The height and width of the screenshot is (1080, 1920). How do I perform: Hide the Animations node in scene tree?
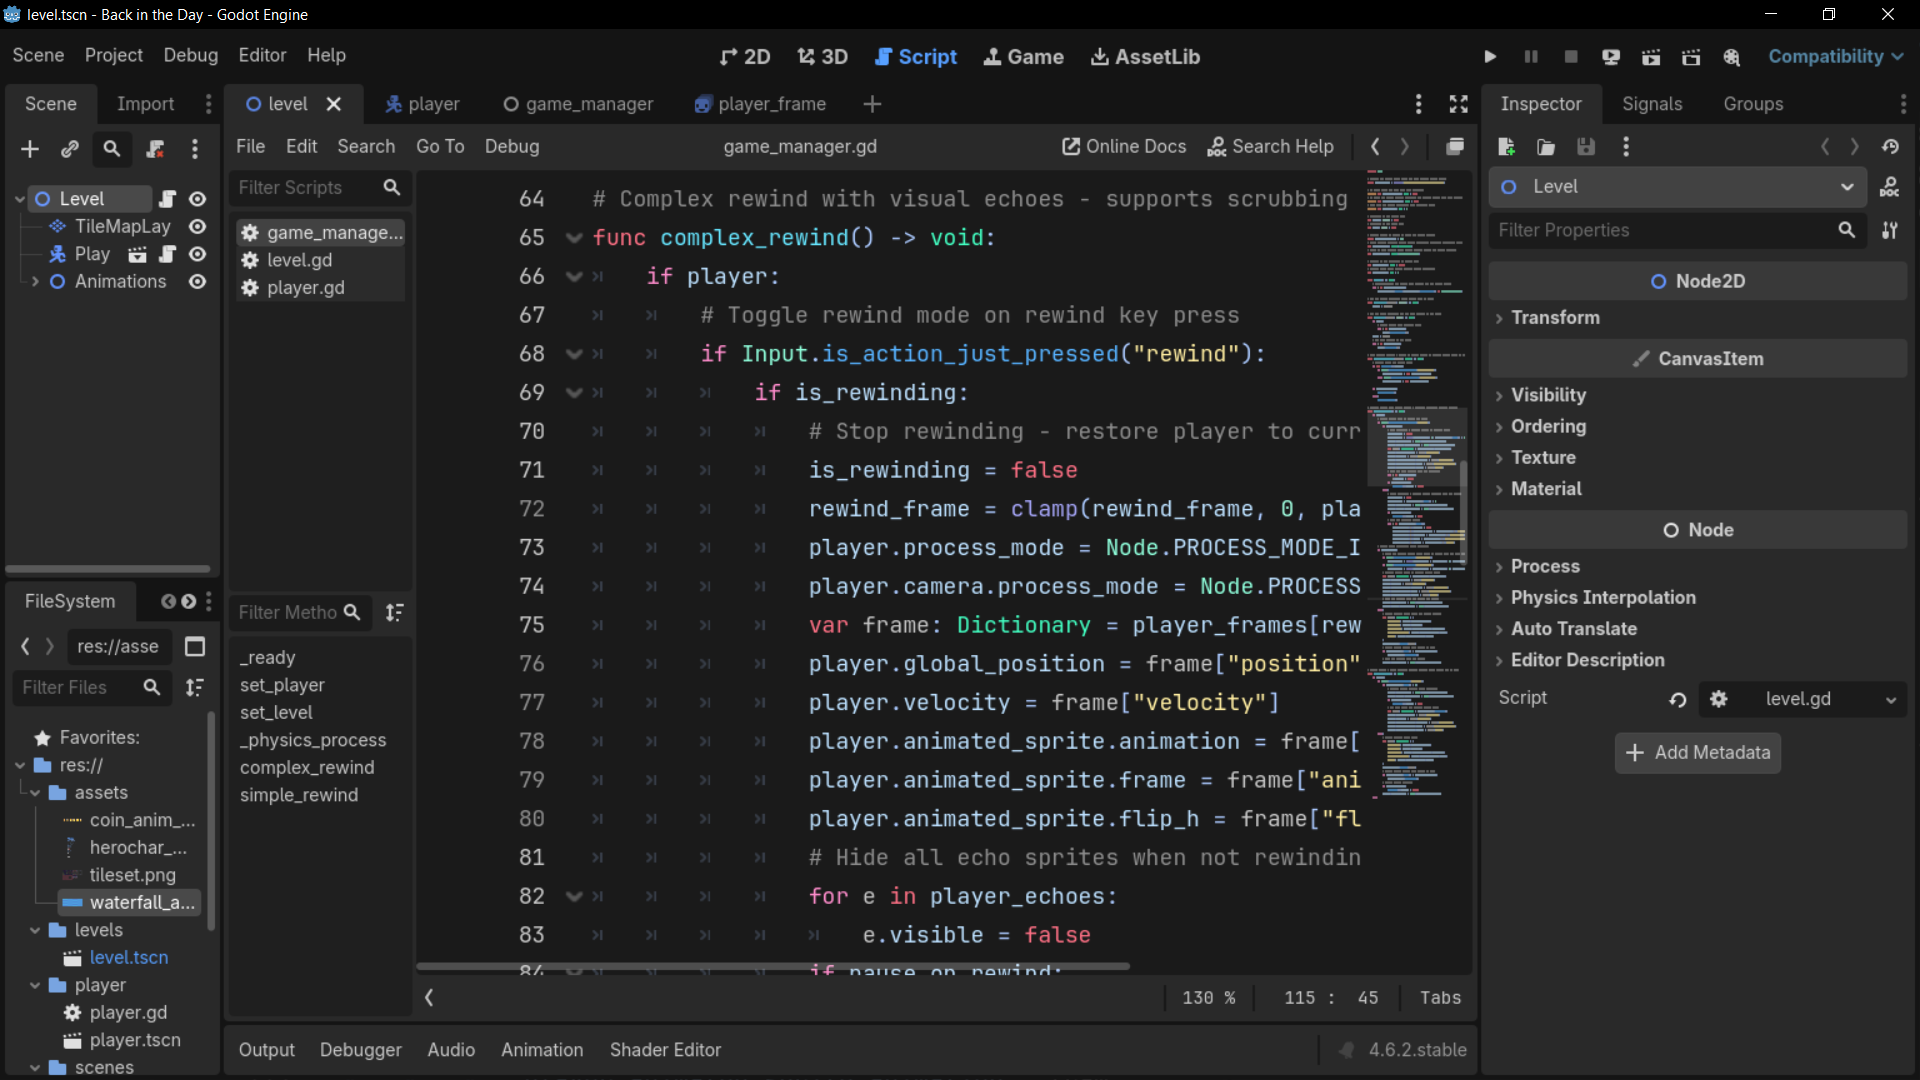coord(198,282)
